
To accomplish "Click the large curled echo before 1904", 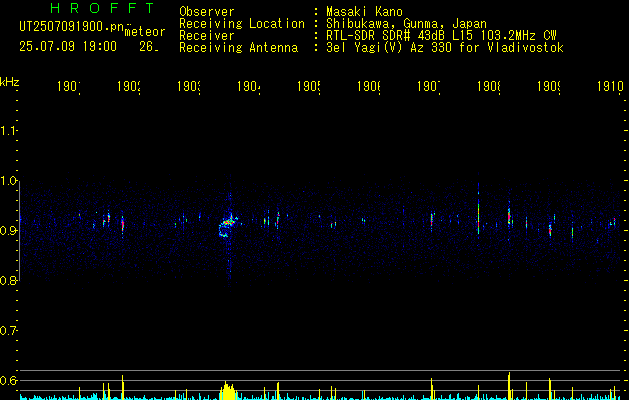I will [x=228, y=225].
